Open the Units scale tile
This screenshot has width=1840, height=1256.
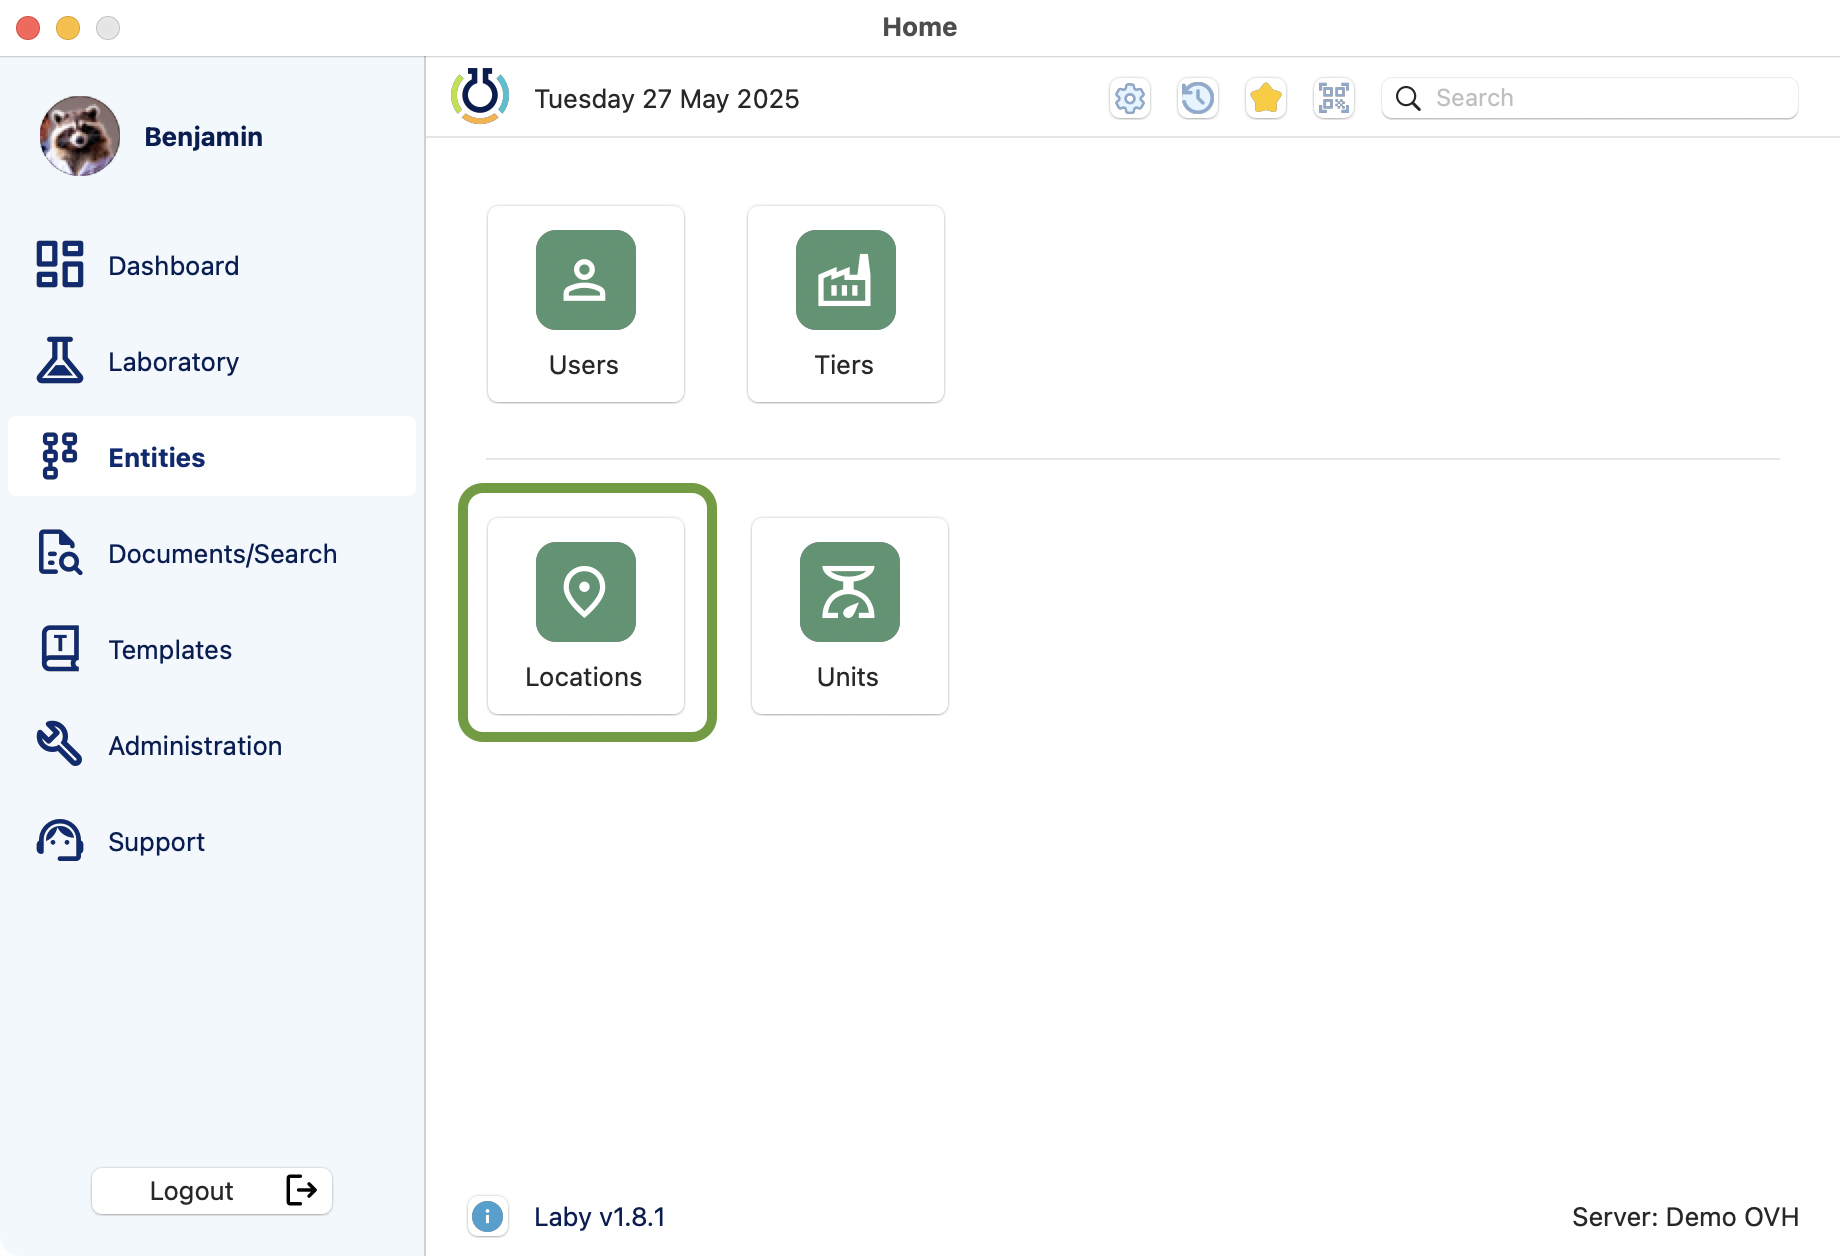(x=849, y=615)
